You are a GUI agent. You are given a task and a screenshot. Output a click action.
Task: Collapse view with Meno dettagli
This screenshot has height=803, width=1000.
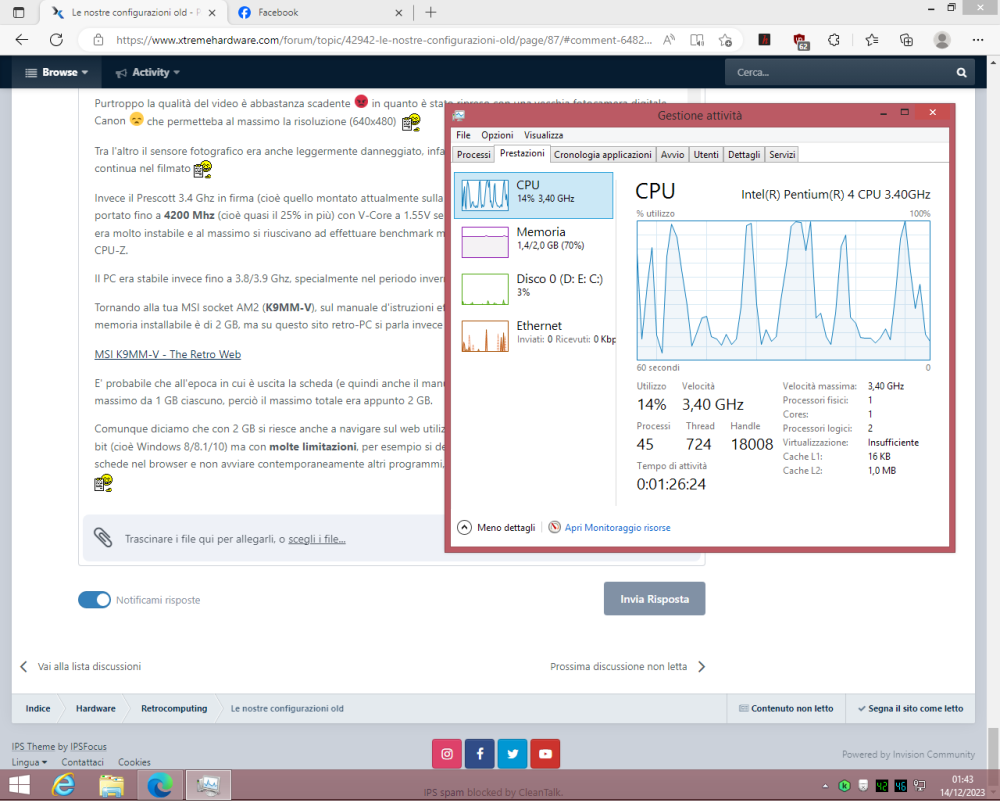click(496, 528)
